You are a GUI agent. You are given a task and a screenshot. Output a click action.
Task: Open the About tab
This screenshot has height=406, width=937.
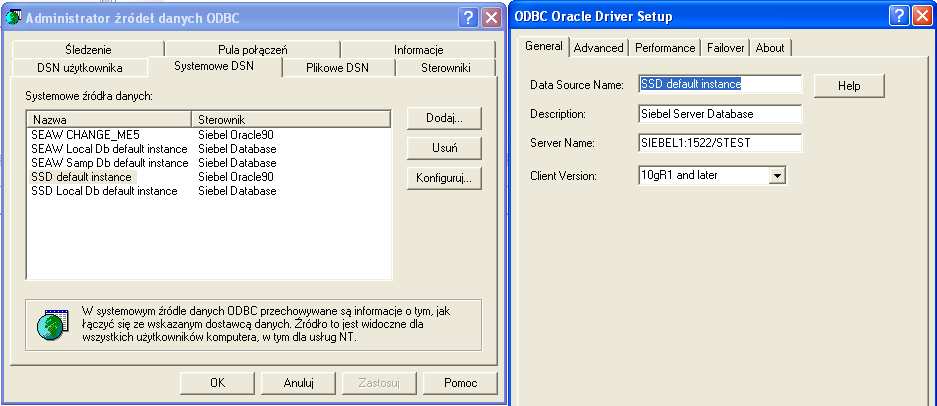coord(770,48)
